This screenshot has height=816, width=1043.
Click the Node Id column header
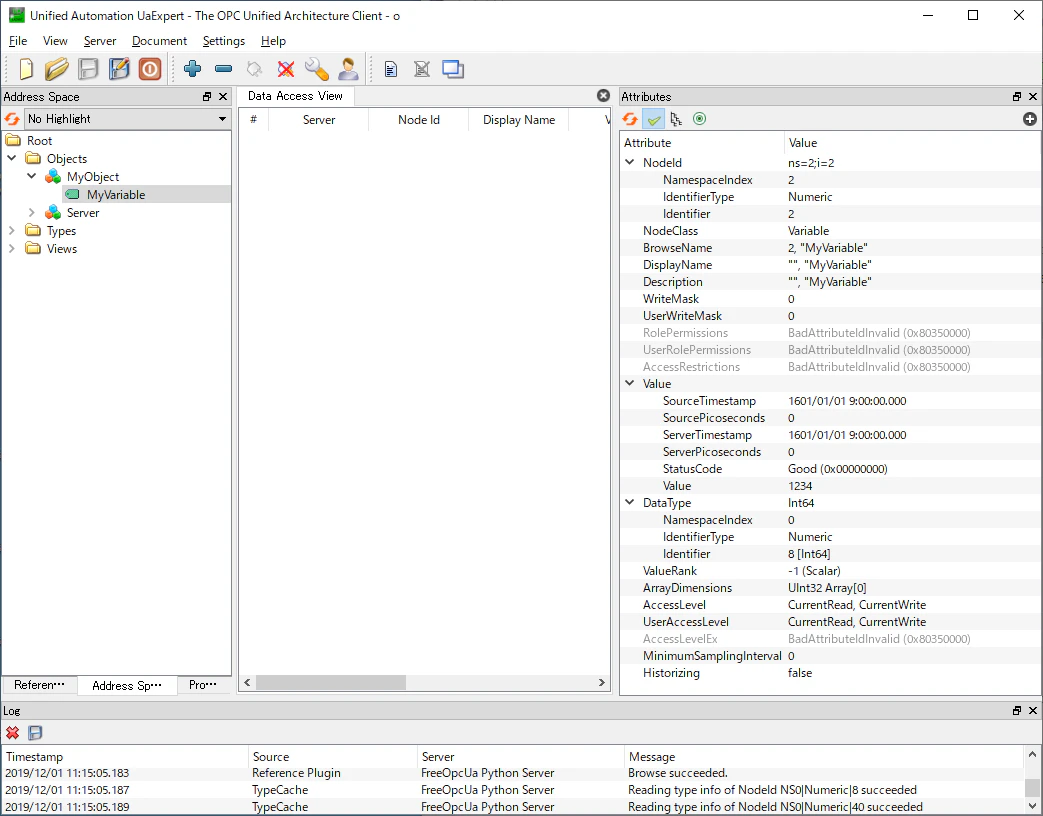pos(418,120)
